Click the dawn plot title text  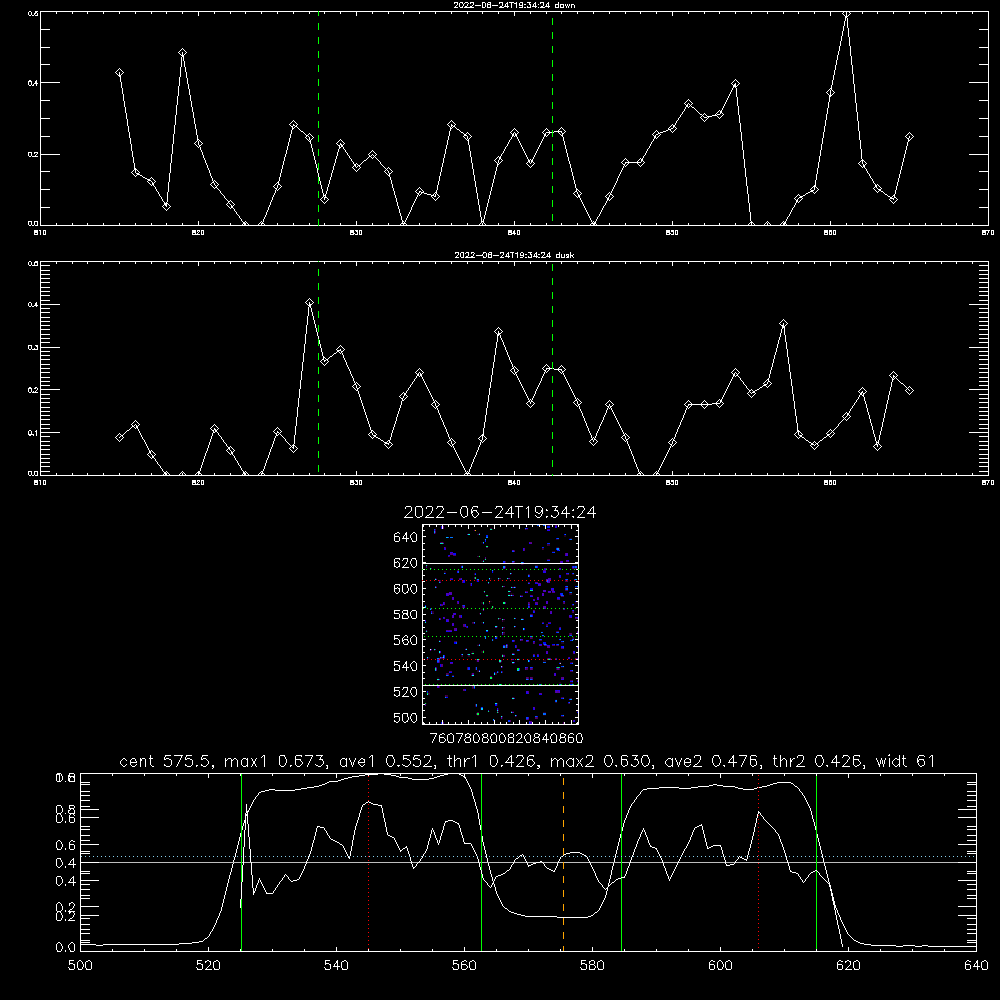(514, 5)
